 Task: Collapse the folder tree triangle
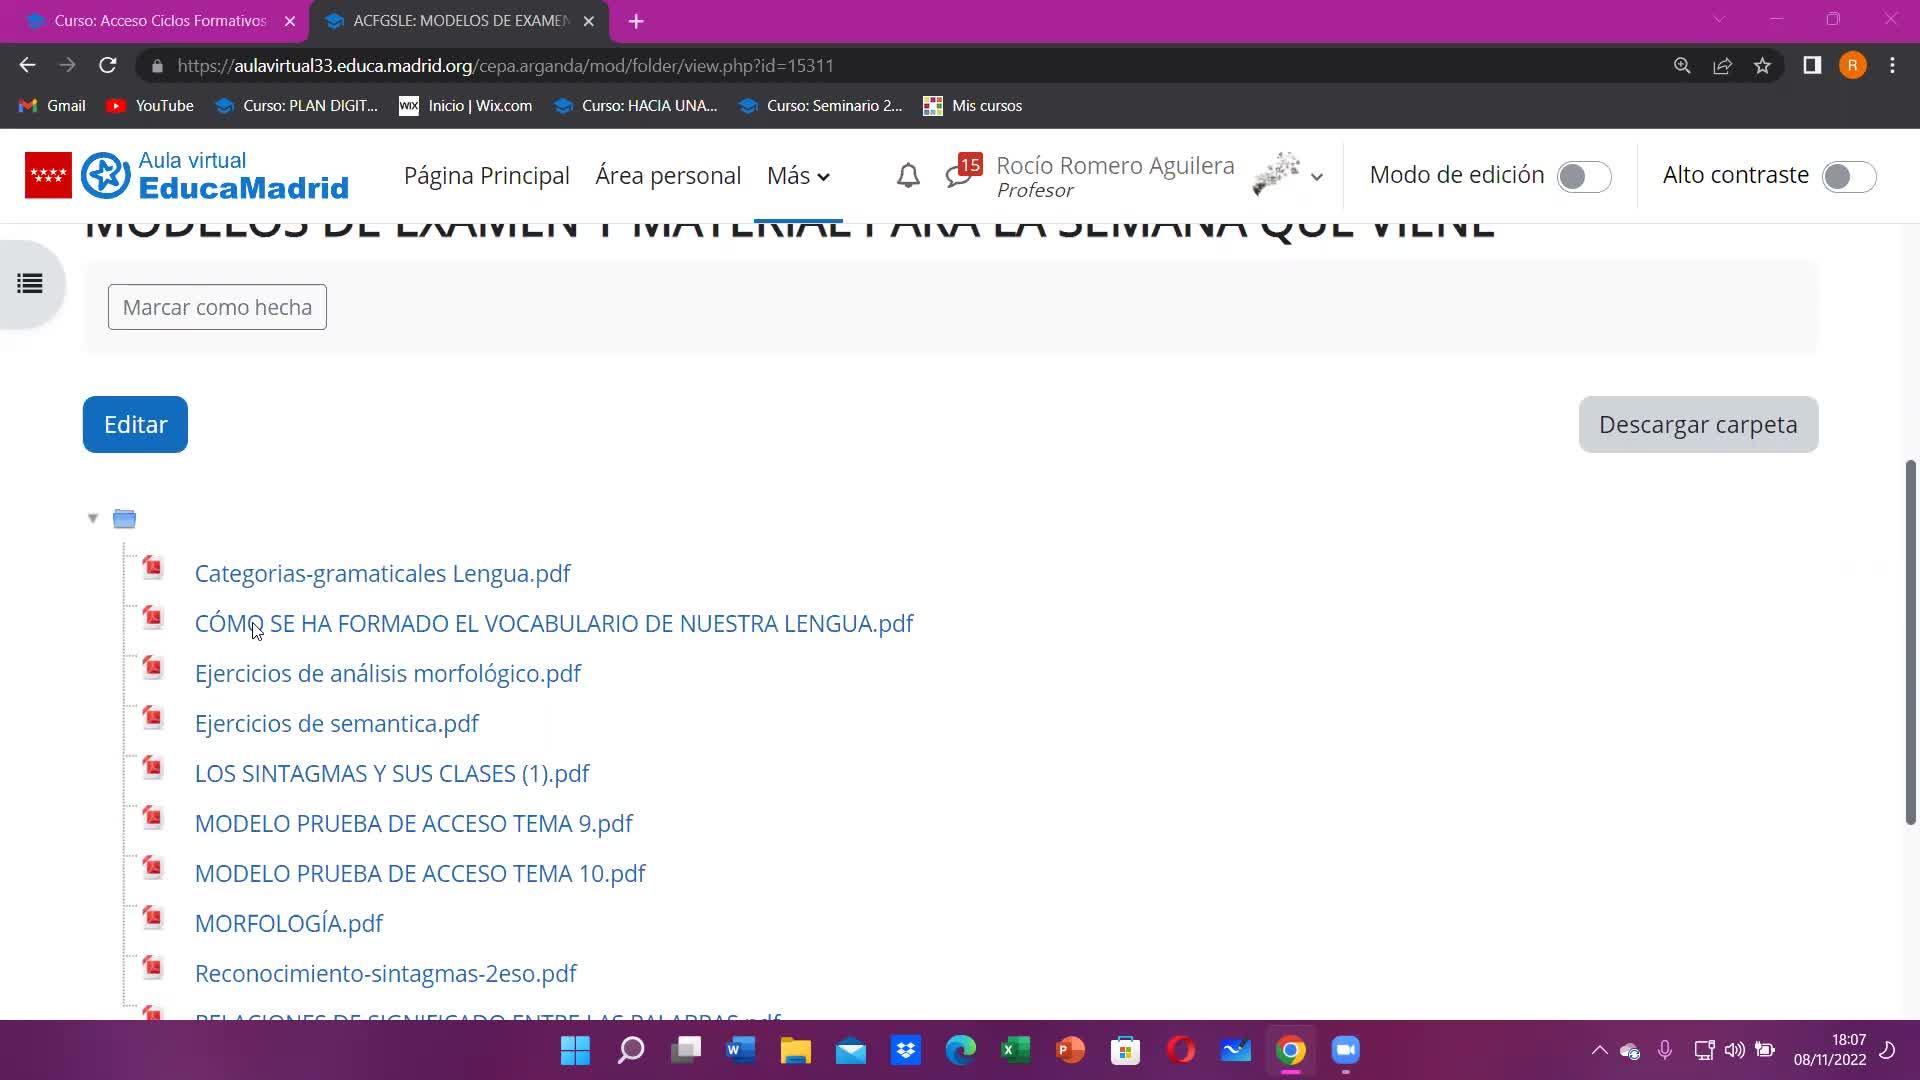93,518
